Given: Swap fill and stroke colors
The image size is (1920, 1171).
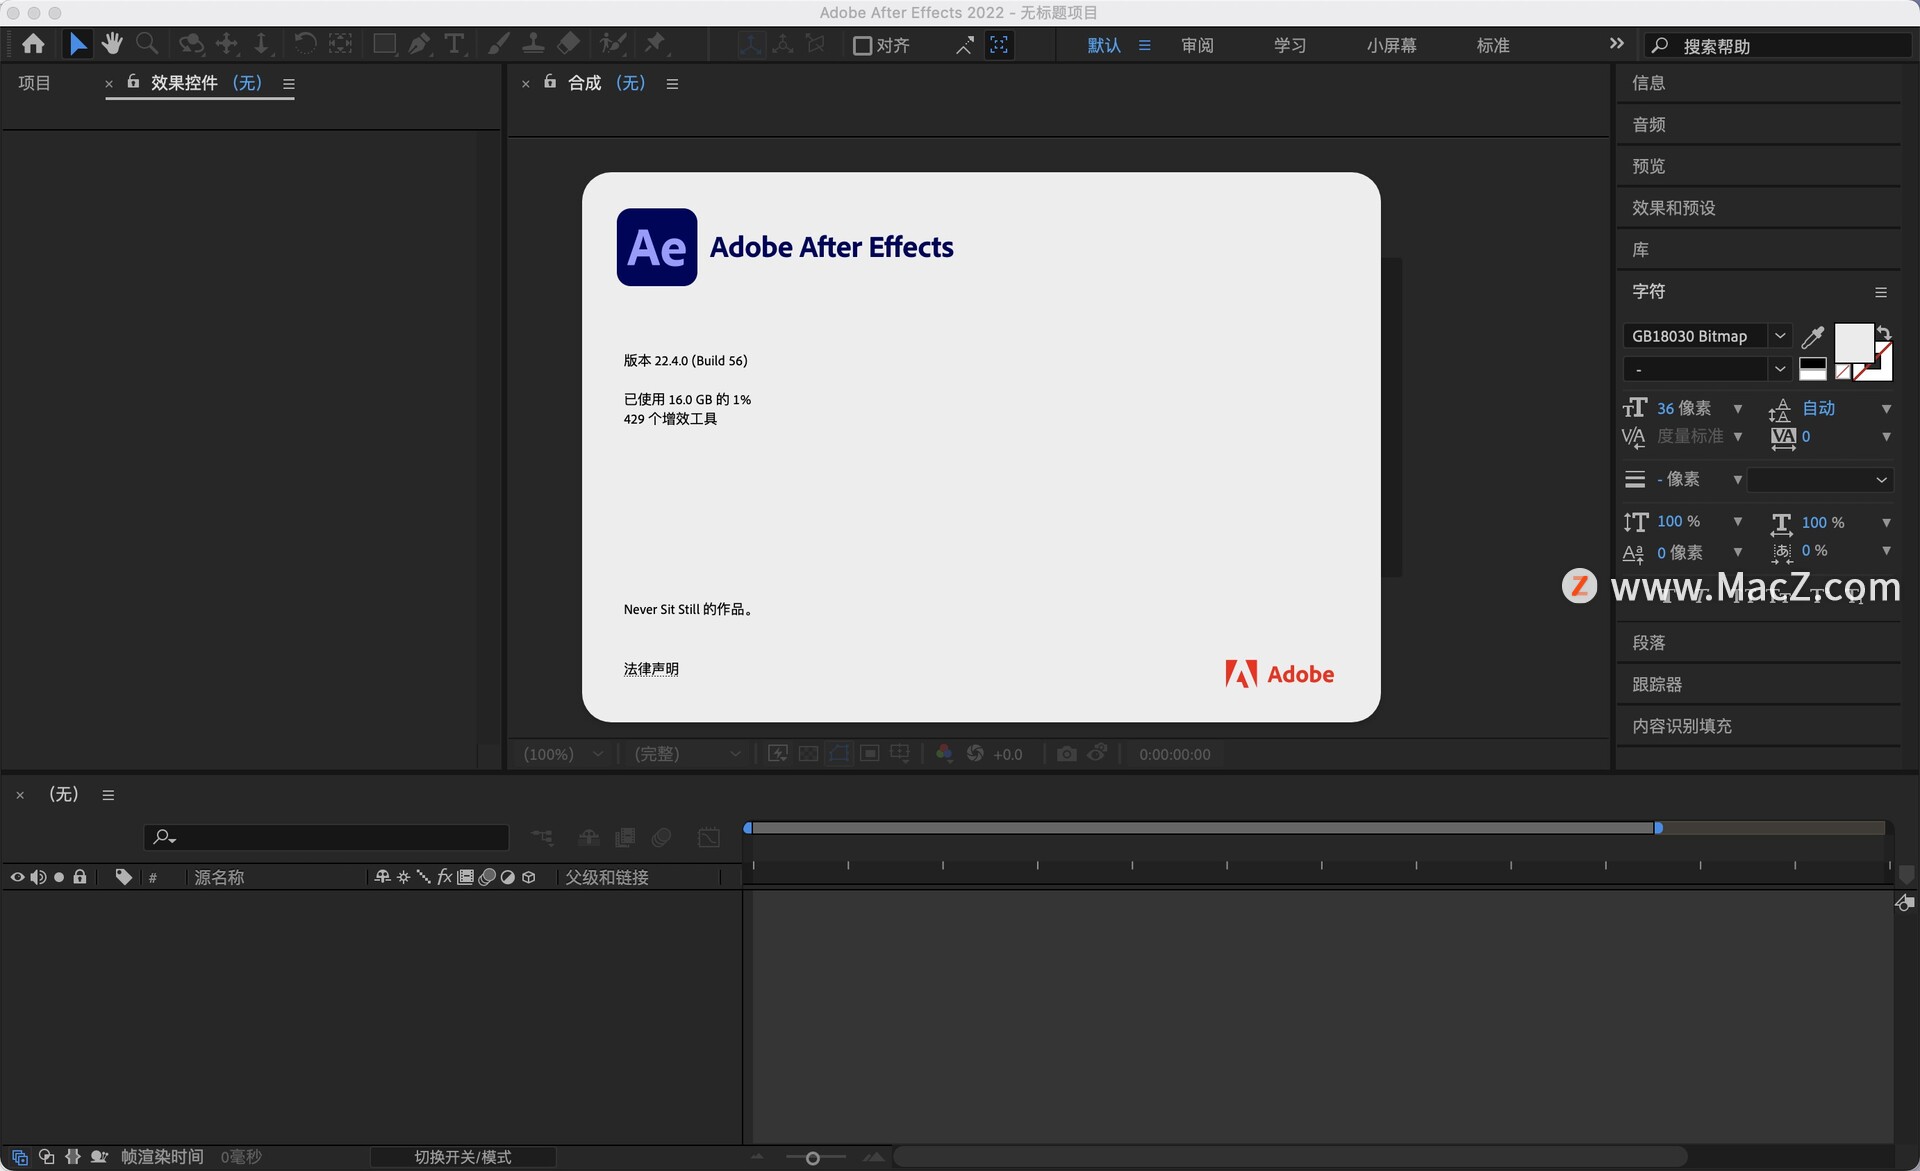Looking at the screenshot, I should click(1883, 333).
